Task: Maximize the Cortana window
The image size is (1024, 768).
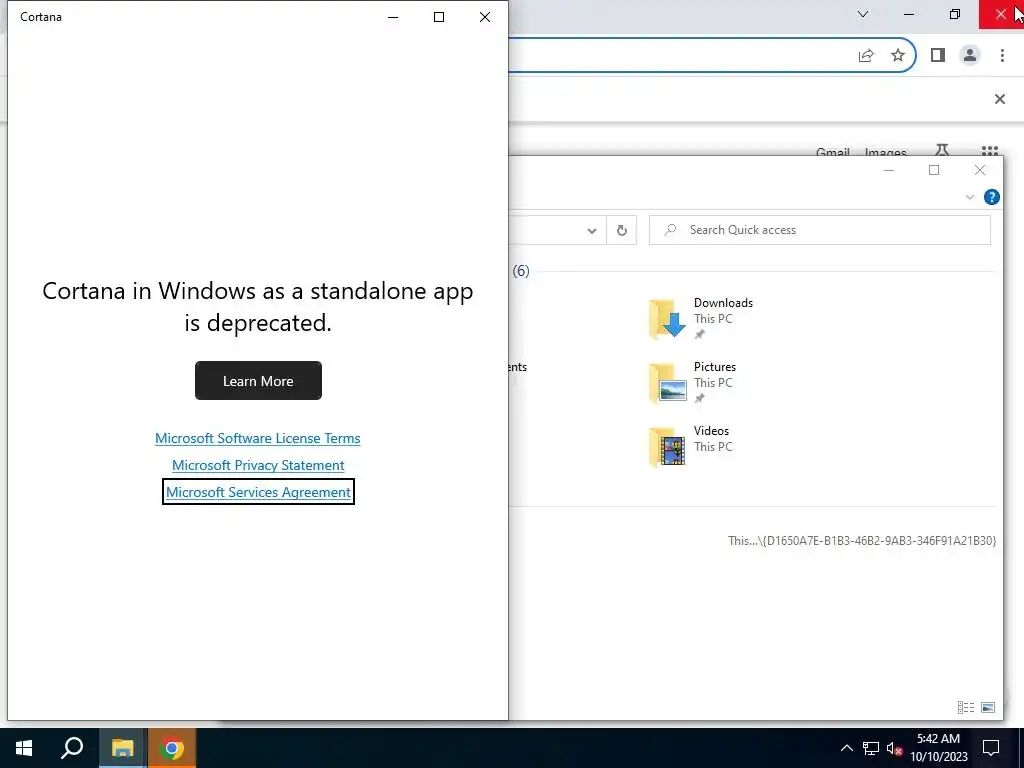Action: pos(439,17)
